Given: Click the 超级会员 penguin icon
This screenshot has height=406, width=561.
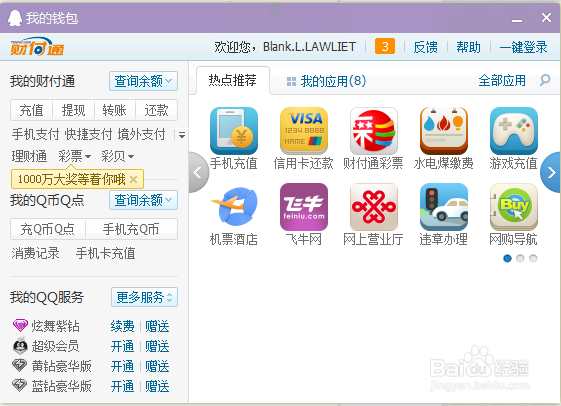Looking at the screenshot, I should [20, 346].
